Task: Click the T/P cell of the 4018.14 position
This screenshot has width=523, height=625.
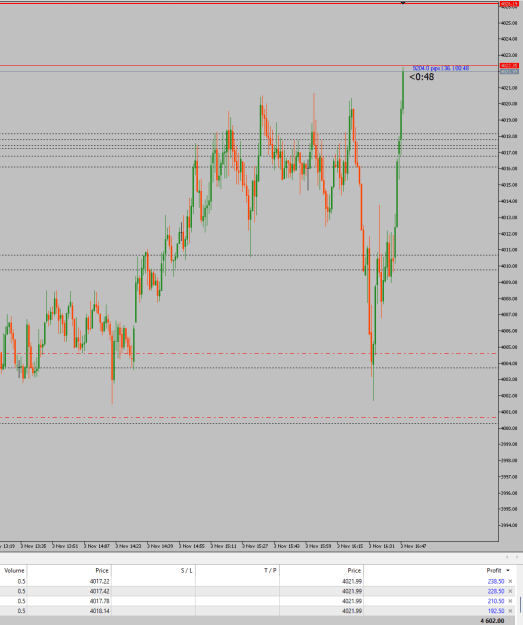Action: [237, 611]
